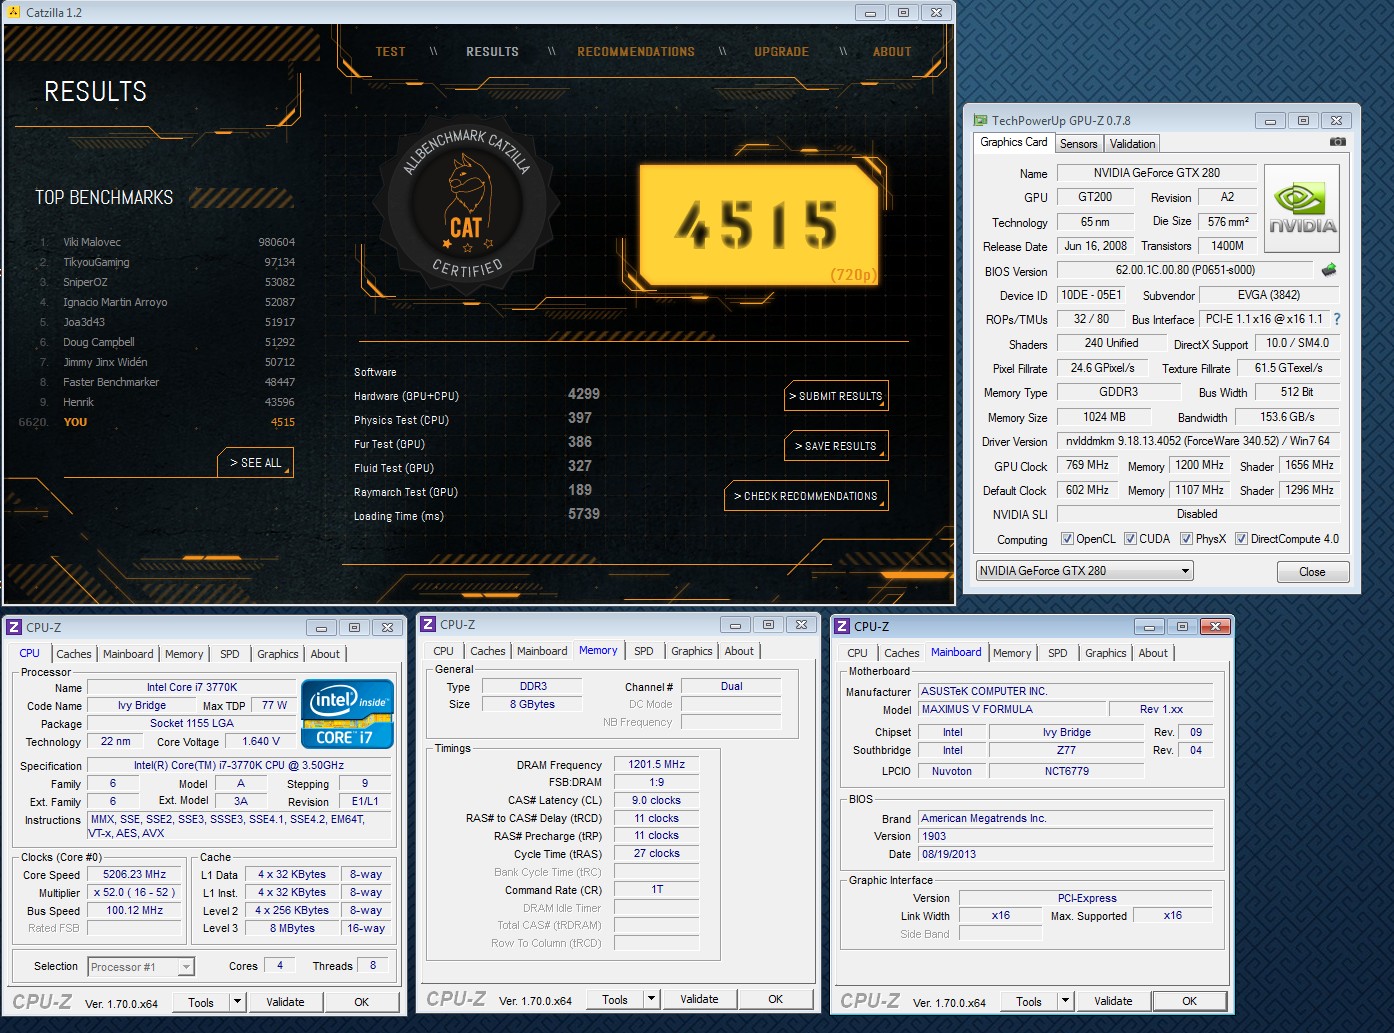1394x1033 pixels.
Task: Toggle the OpenCL checkbox
Action: click(x=1067, y=539)
